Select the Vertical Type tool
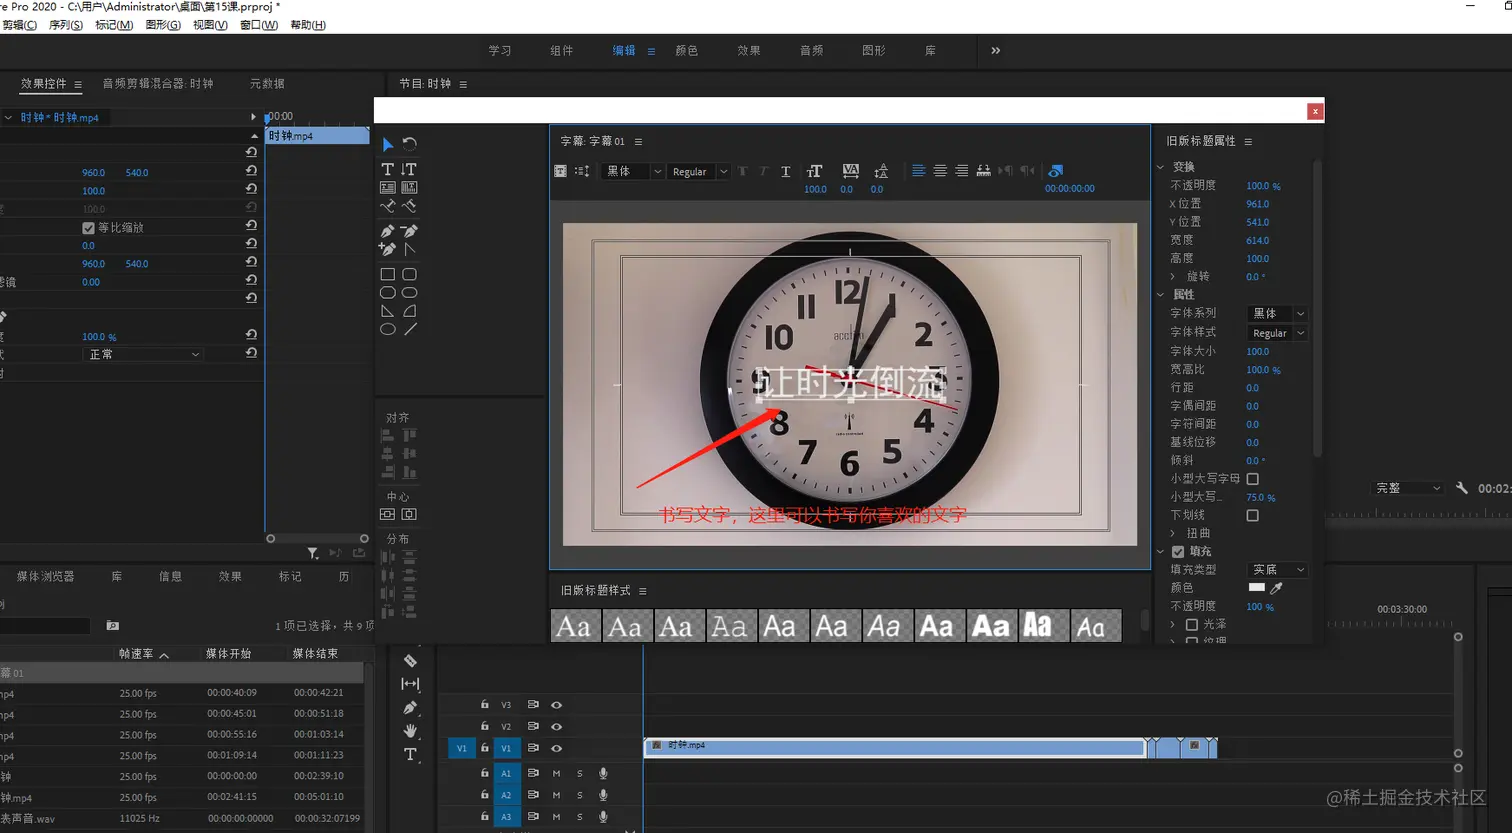The width and height of the screenshot is (1512, 833). click(x=409, y=169)
